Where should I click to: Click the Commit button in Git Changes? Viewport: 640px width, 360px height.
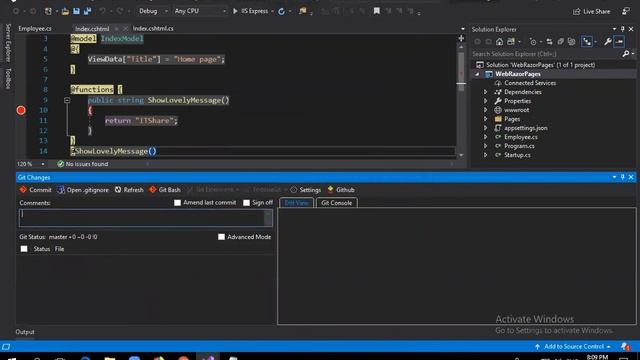(x=35, y=190)
